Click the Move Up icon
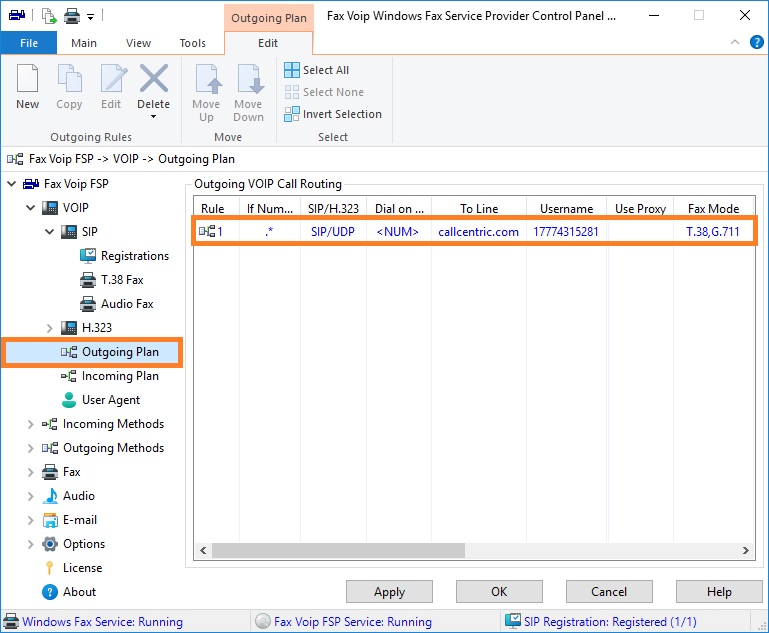The image size is (769, 633). (208, 78)
